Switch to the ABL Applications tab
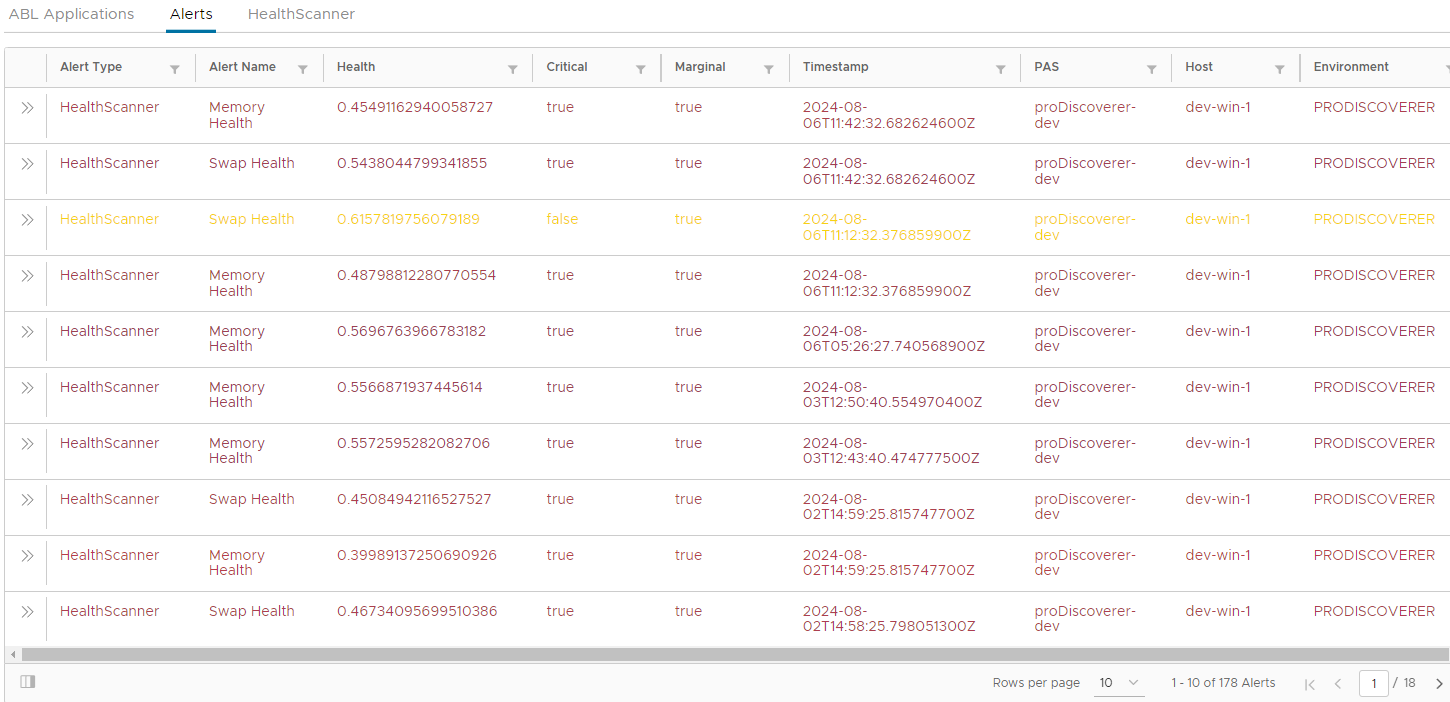This screenshot has height=702, width=1450. click(x=71, y=14)
